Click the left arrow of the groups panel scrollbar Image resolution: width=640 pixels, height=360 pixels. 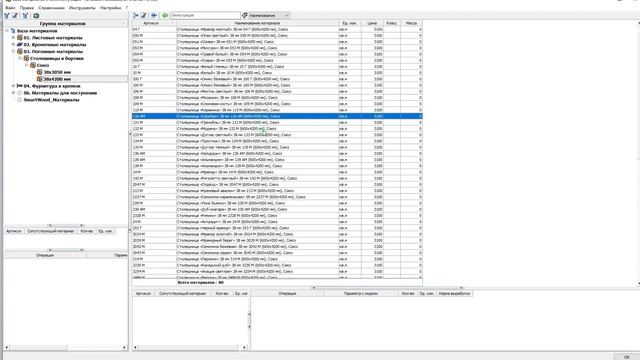tap(7, 347)
